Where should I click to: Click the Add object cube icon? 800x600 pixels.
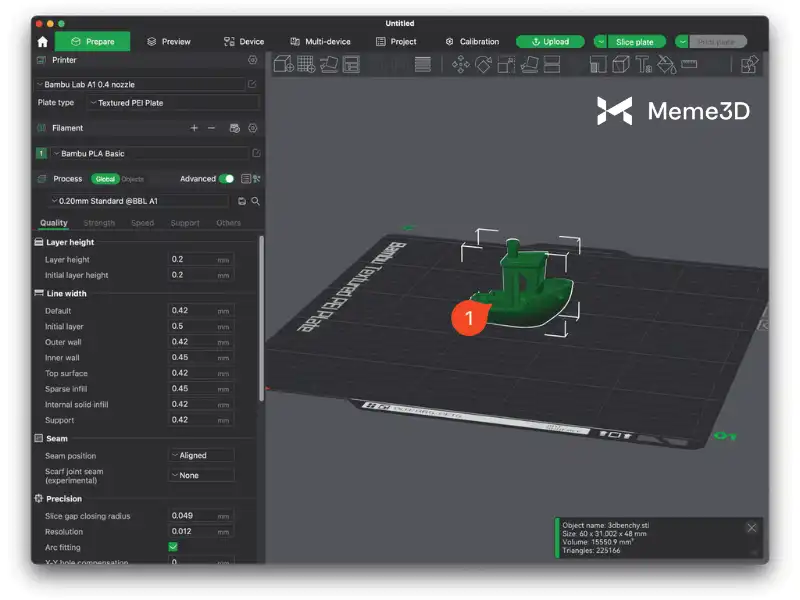click(x=283, y=65)
